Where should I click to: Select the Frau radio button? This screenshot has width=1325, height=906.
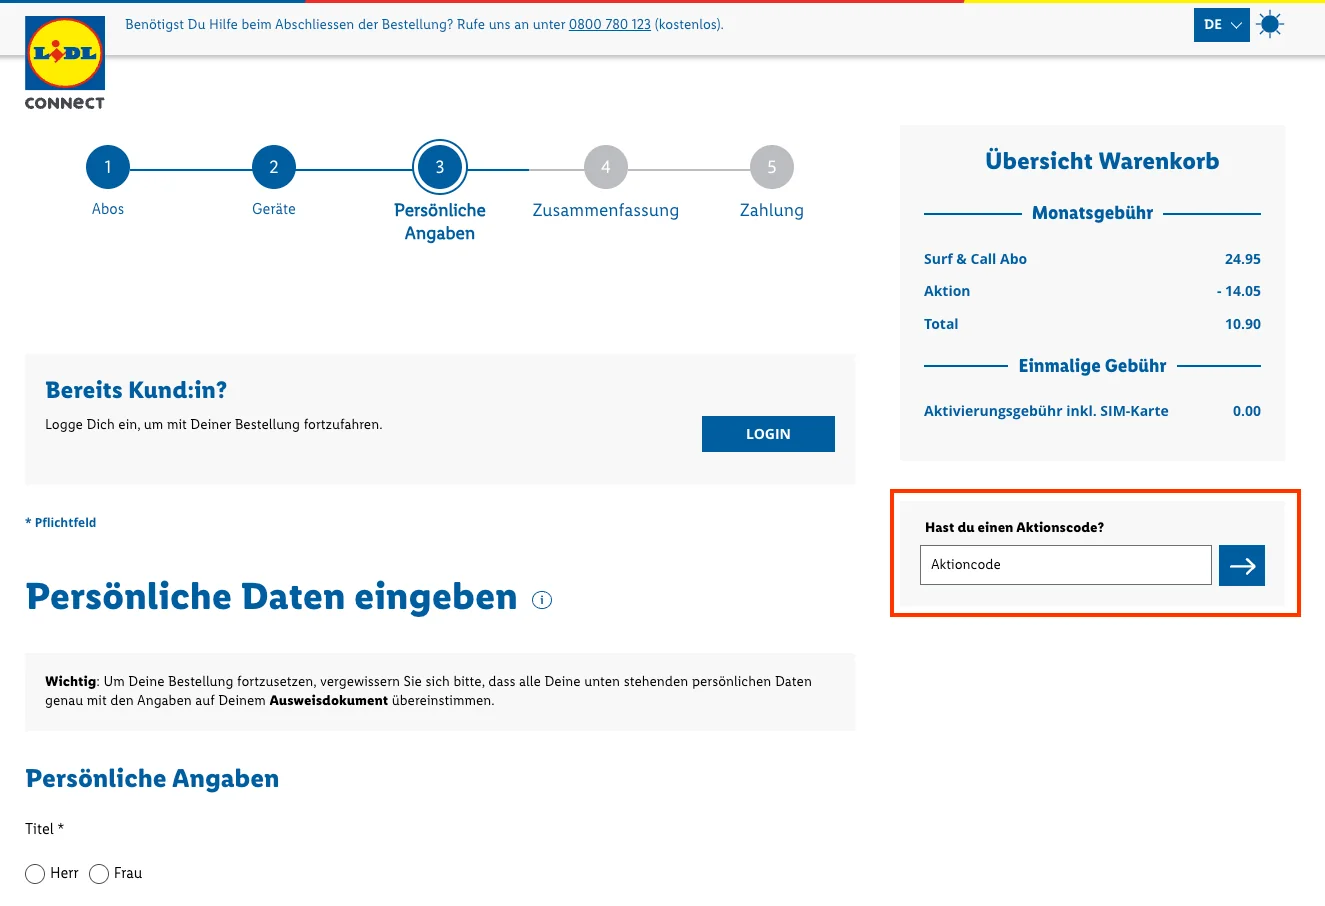(x=99, y=874)
